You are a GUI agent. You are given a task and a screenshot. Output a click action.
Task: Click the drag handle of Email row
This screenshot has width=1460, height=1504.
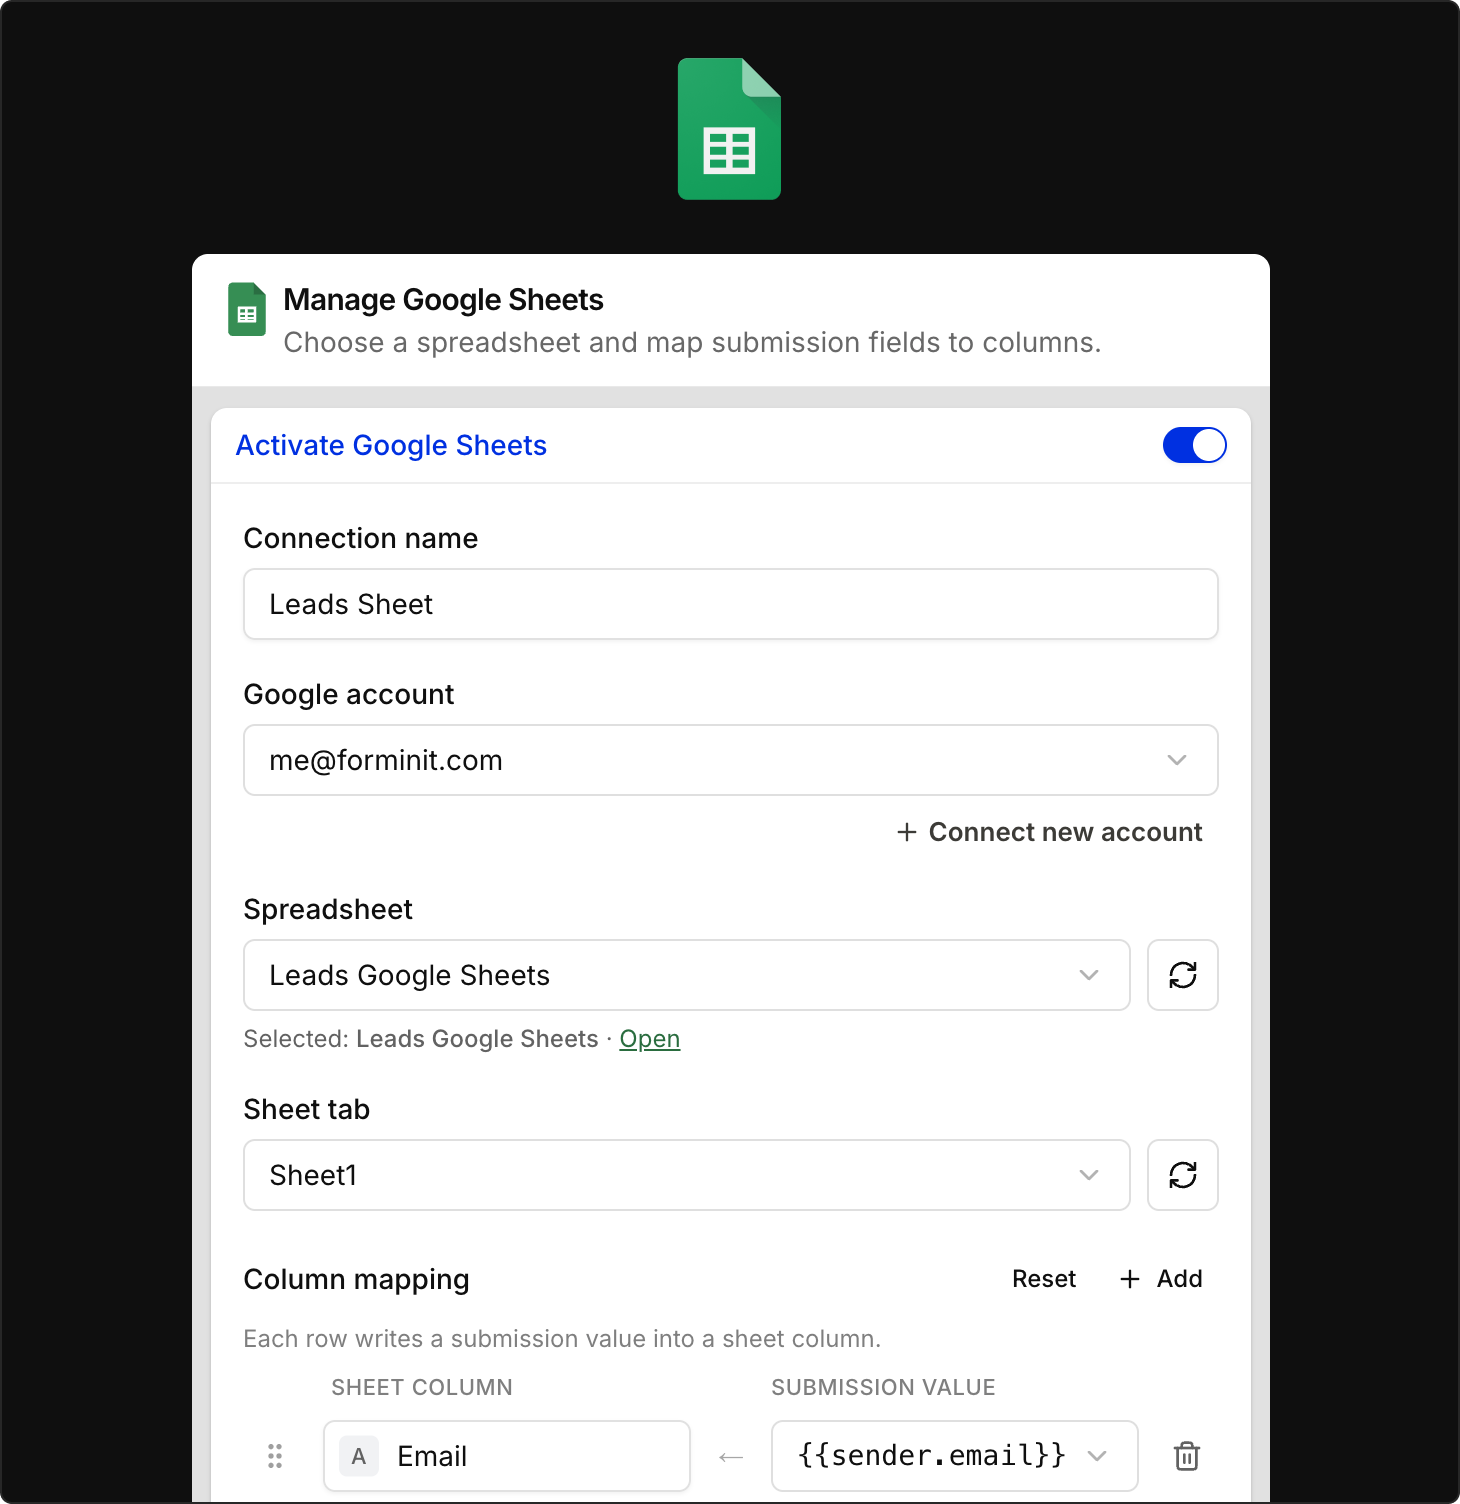point(275,1456)
